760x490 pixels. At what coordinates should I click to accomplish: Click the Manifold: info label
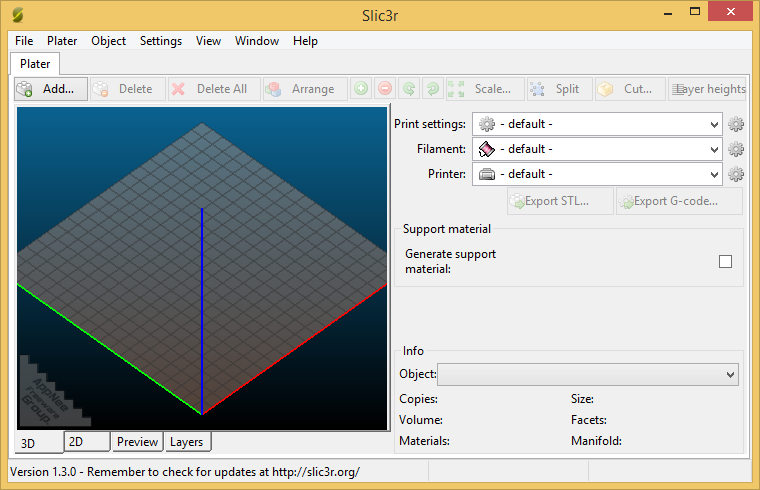[x=596, y=441]
